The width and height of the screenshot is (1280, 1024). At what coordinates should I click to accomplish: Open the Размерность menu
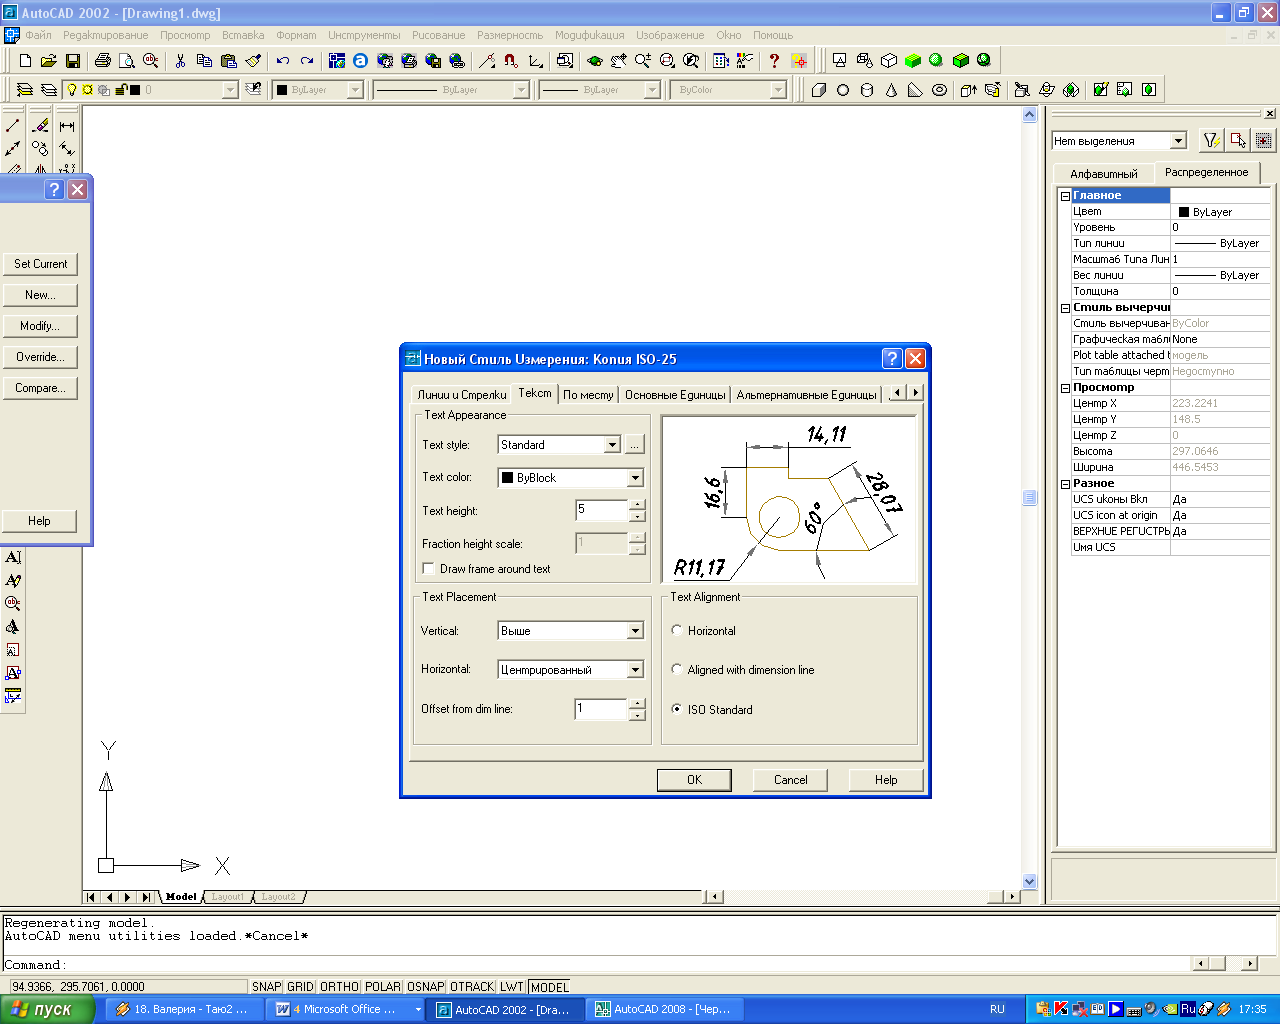(510, 35)
